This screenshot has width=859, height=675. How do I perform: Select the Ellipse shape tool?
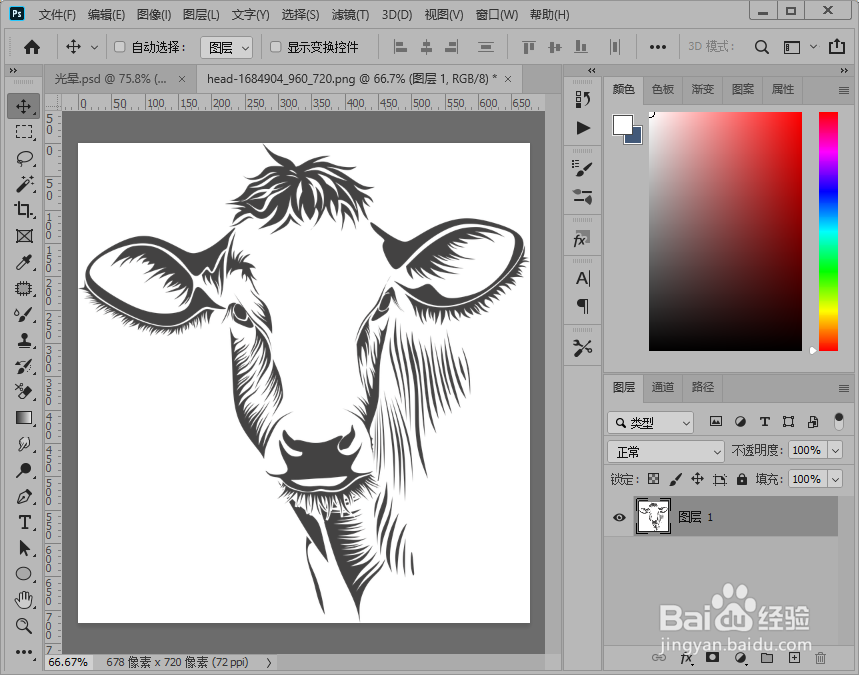[x=24, y=574]
